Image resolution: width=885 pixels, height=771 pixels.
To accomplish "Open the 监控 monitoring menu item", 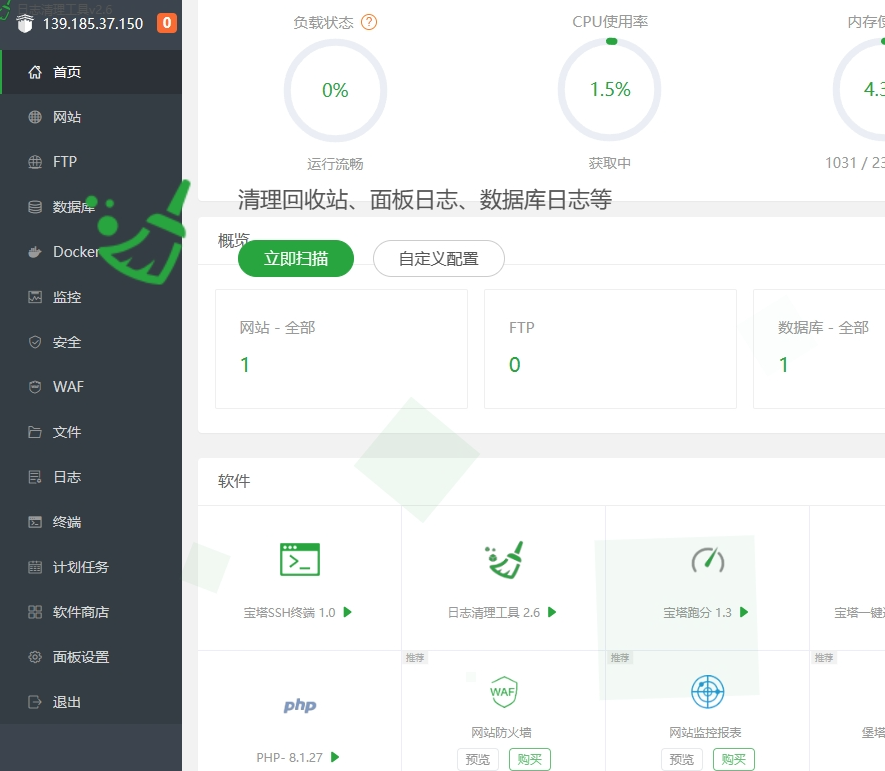I will point(91,297).
